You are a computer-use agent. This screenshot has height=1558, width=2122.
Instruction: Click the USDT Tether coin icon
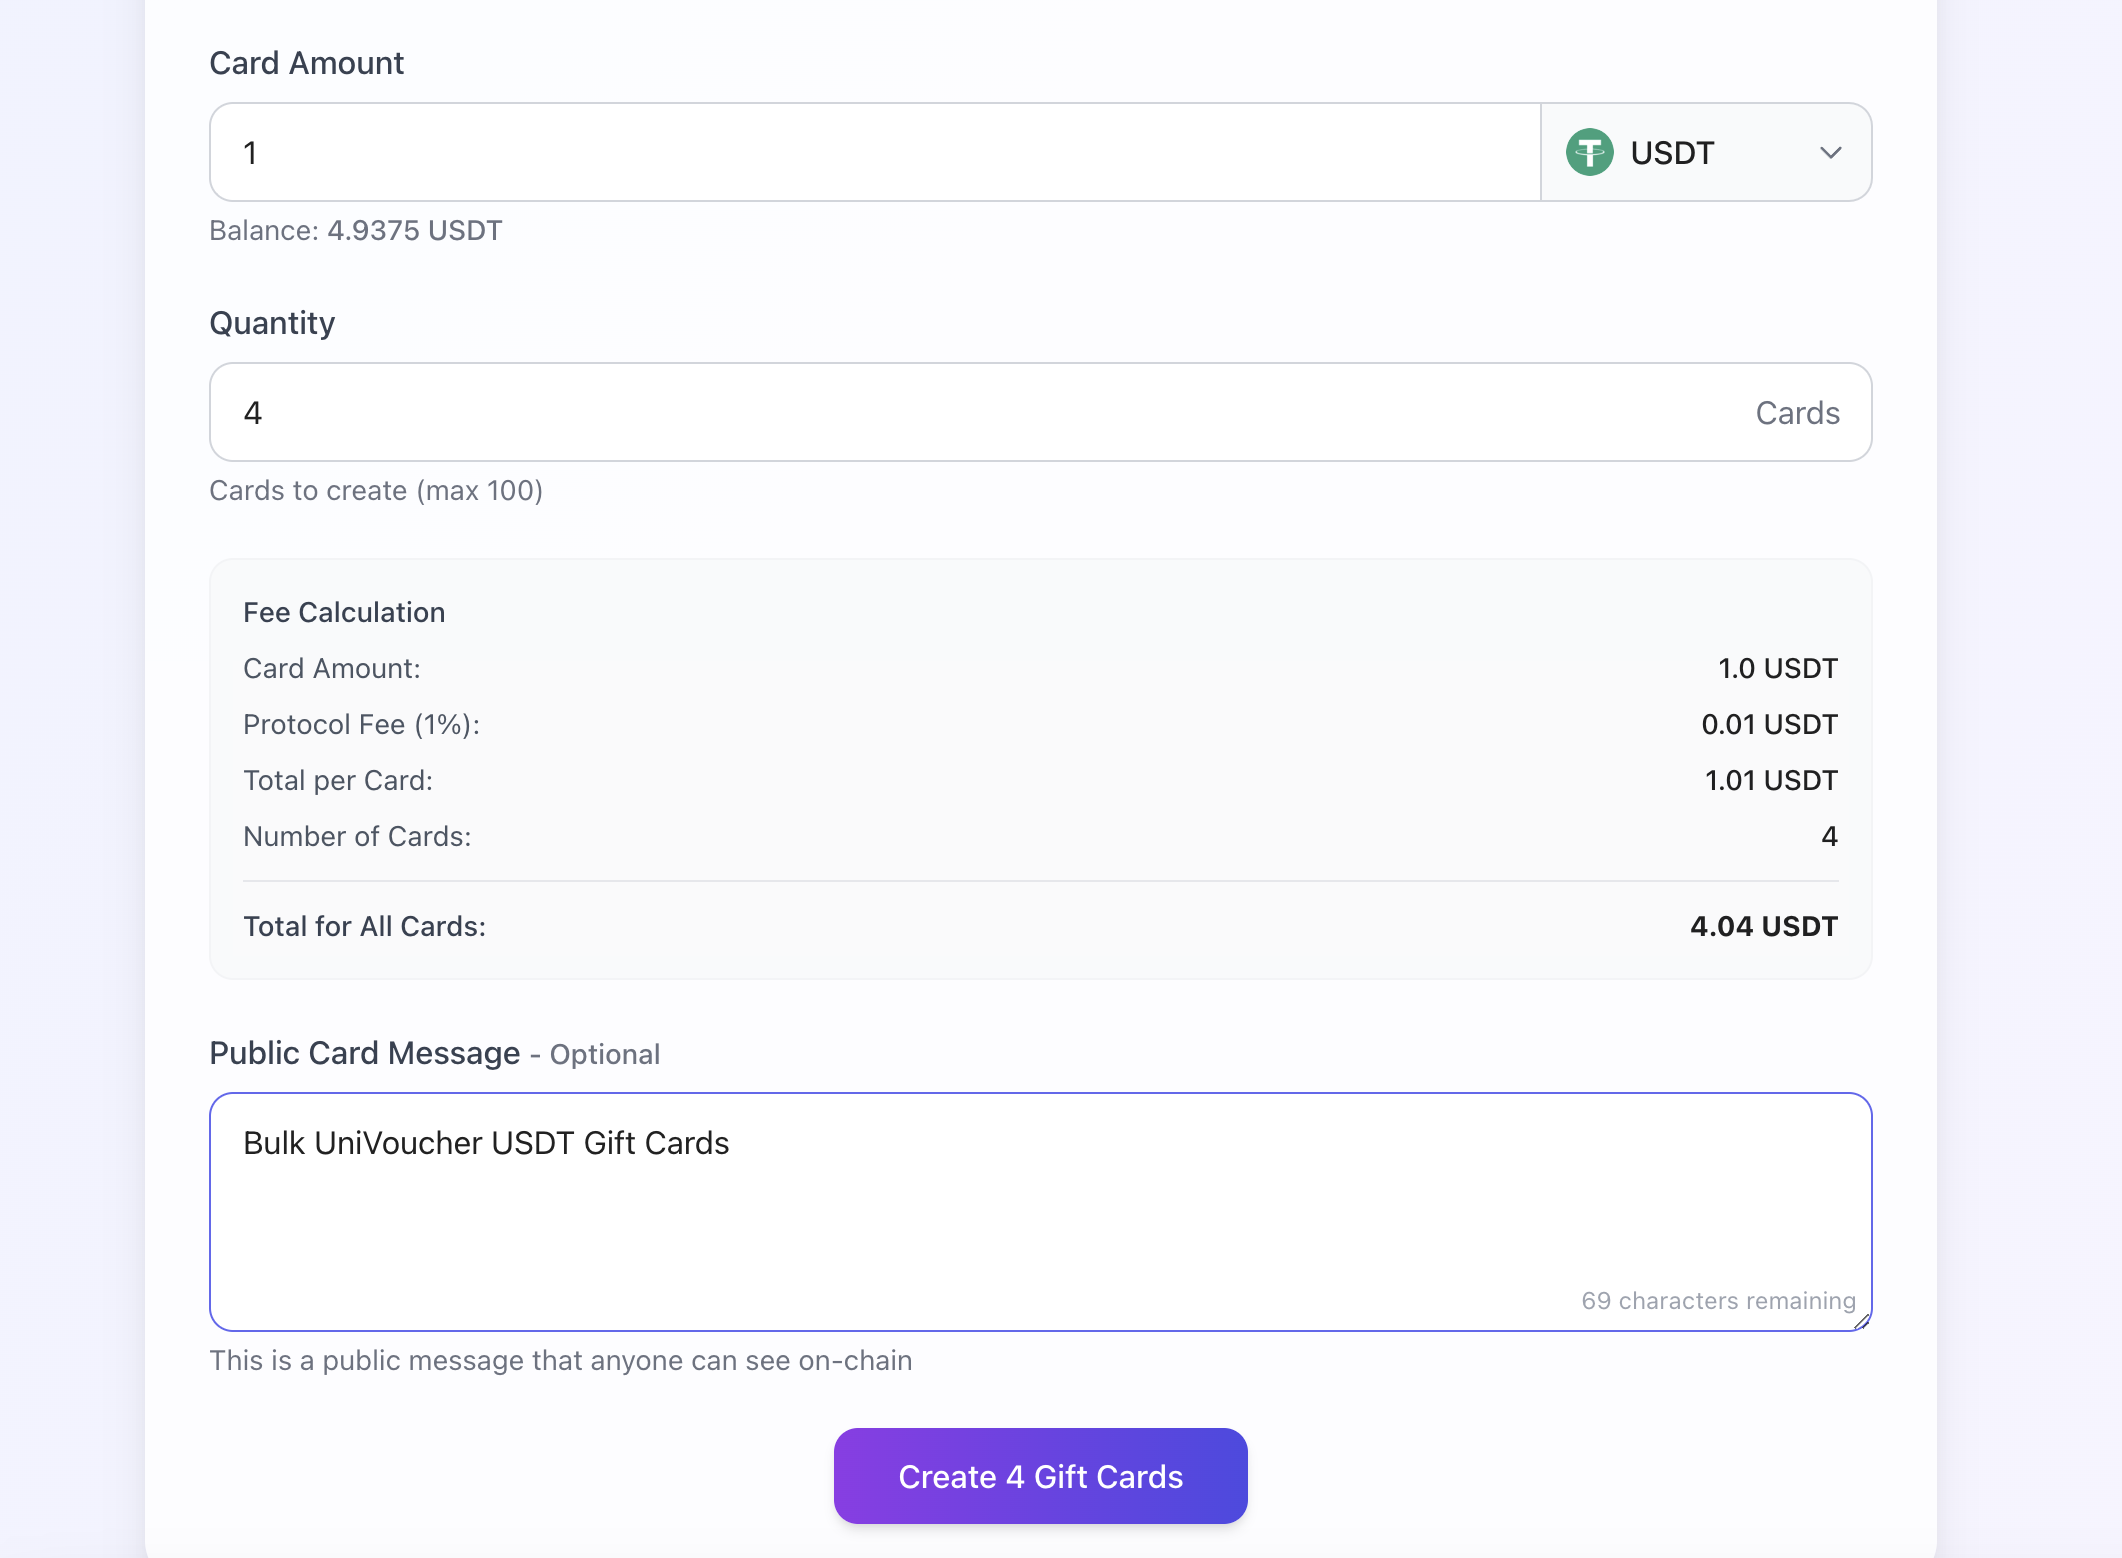pos(1589,153)
